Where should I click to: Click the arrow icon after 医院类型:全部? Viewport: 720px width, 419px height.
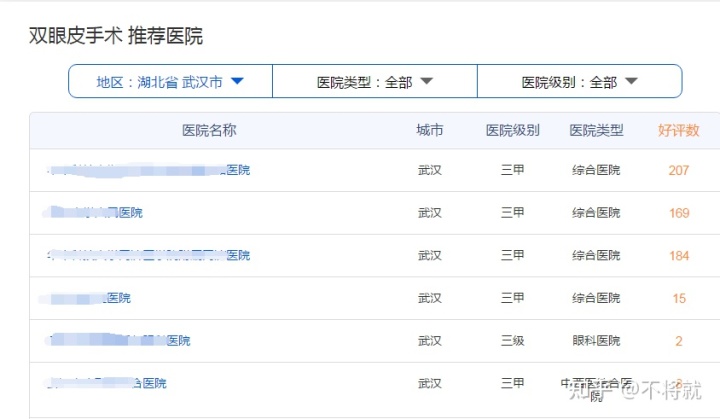coord(426,82)
